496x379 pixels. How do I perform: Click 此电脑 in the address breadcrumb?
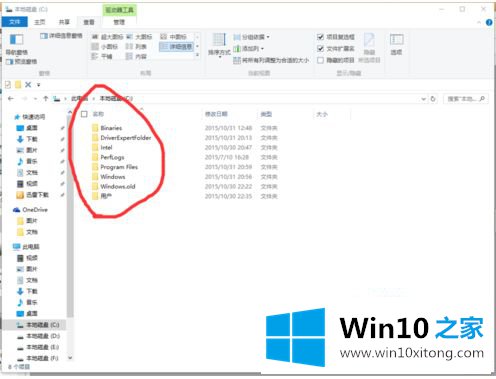click(79, 99)
